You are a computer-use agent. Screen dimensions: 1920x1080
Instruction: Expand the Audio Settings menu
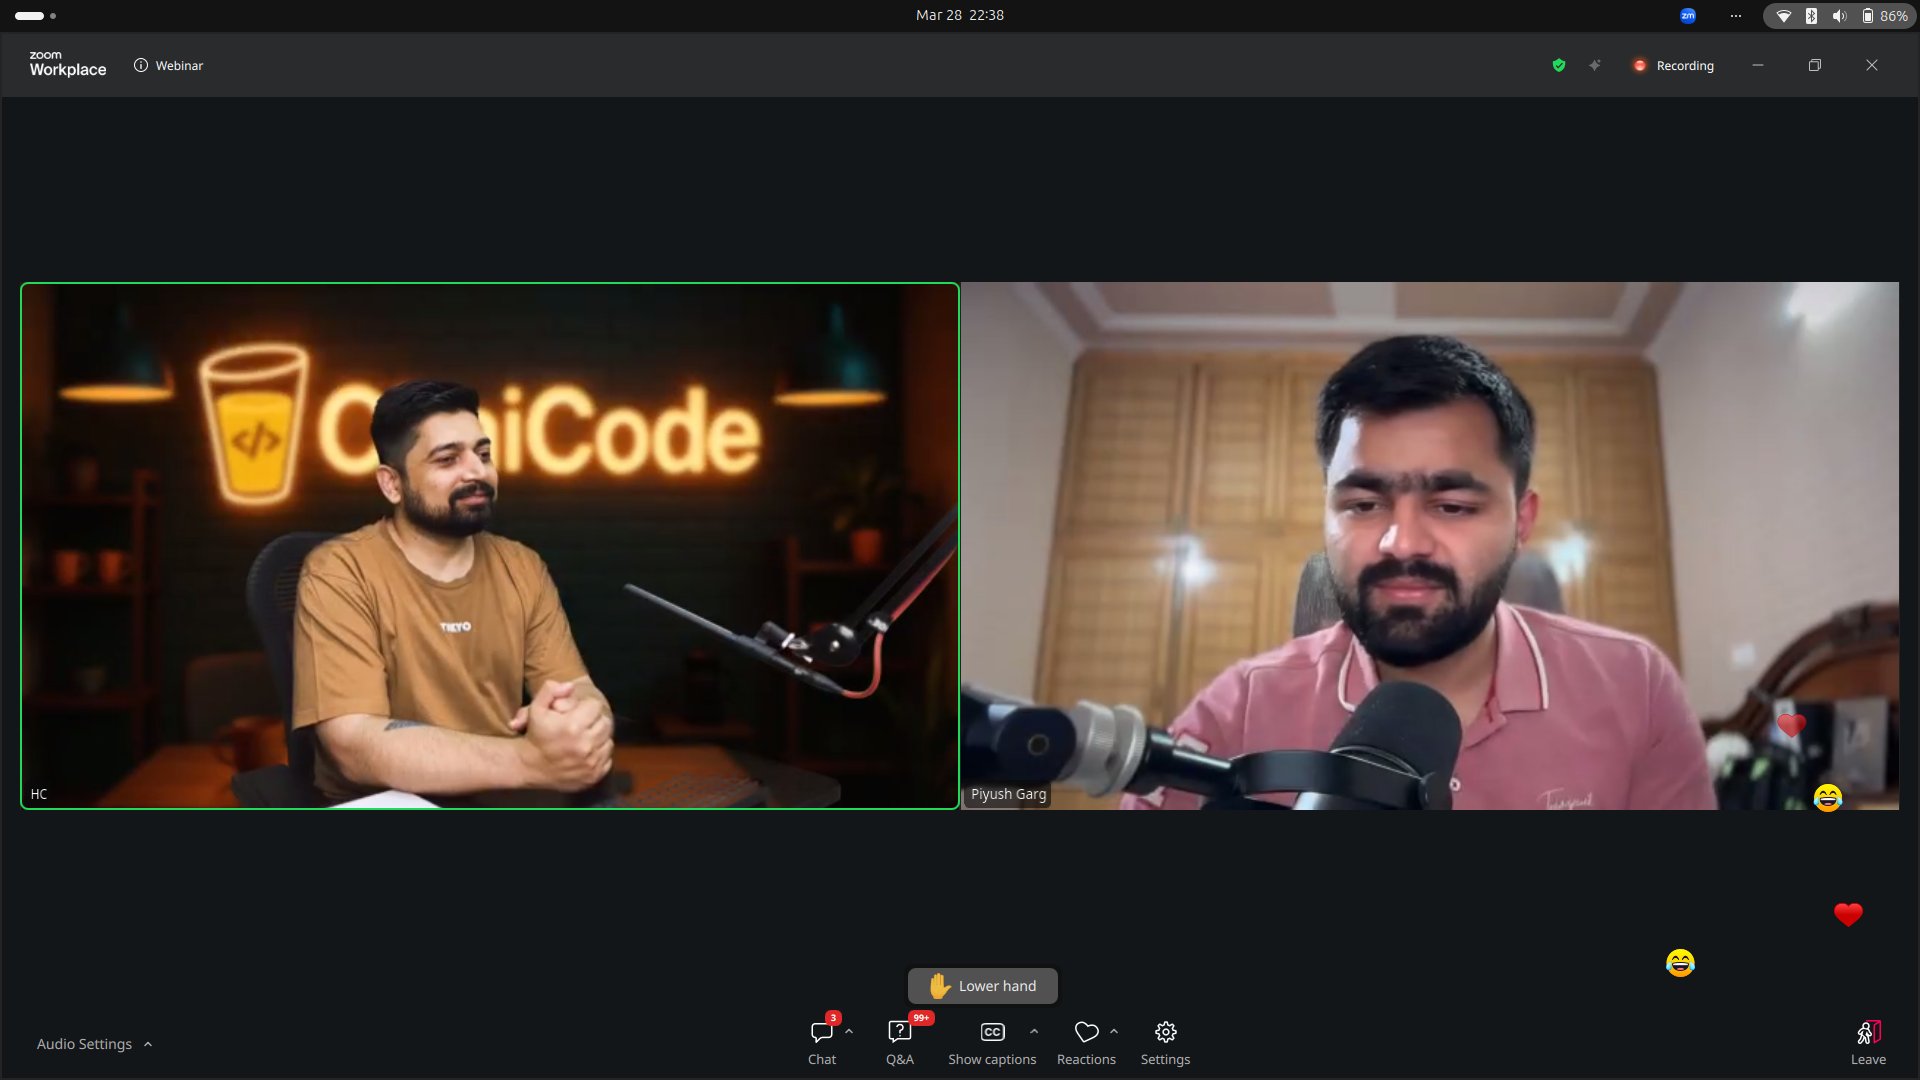point(95,1044)
